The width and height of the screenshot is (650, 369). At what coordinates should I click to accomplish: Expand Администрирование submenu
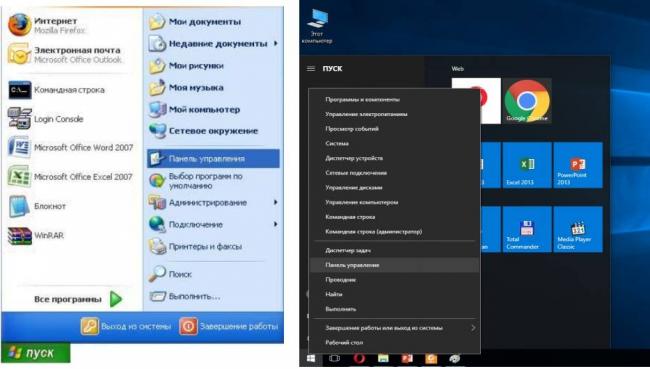coord(213,202)
